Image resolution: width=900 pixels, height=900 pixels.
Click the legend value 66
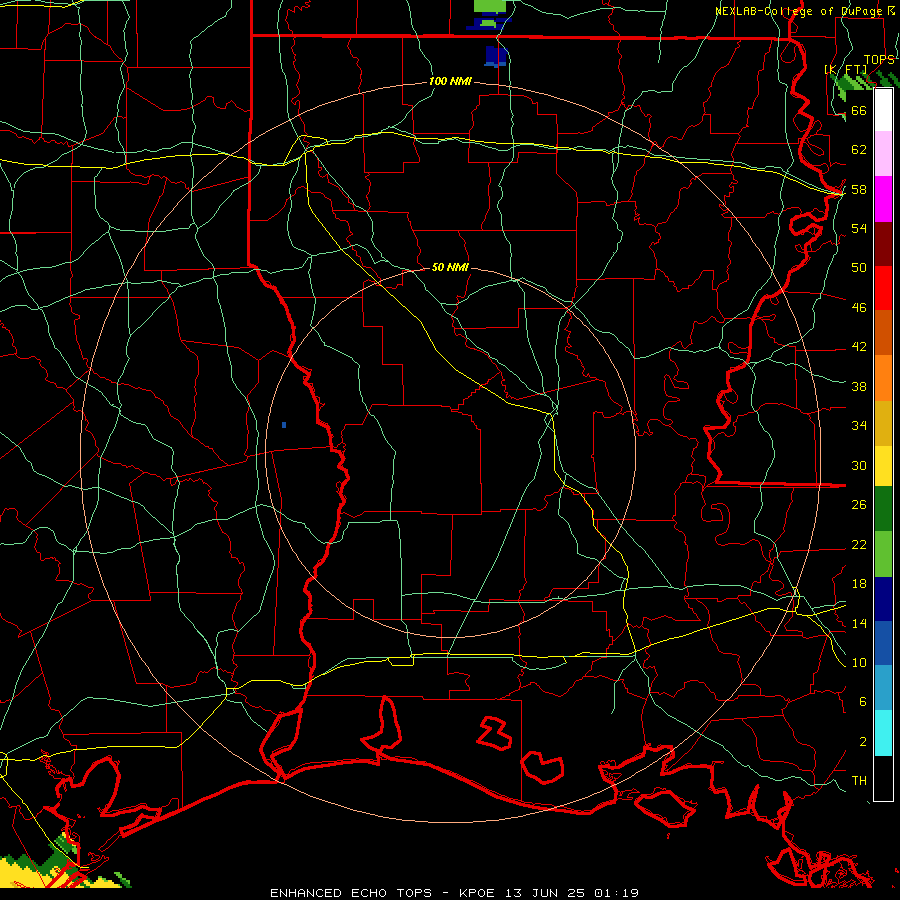coord(859,110)
